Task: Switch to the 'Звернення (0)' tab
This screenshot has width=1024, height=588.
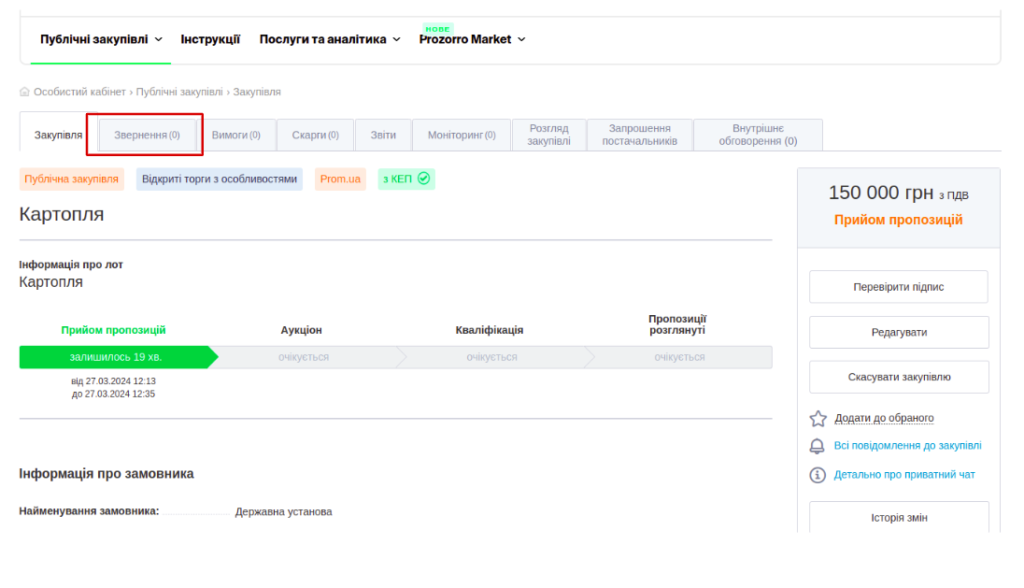Action: [x=147, y=135]
